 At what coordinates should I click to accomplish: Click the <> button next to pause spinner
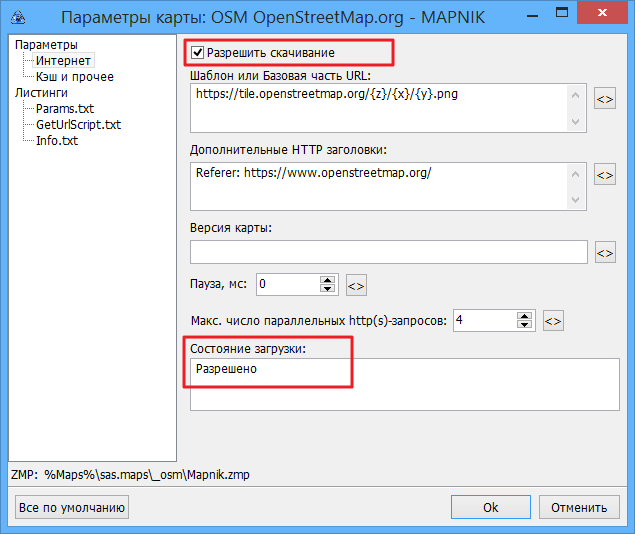[356, 285]
